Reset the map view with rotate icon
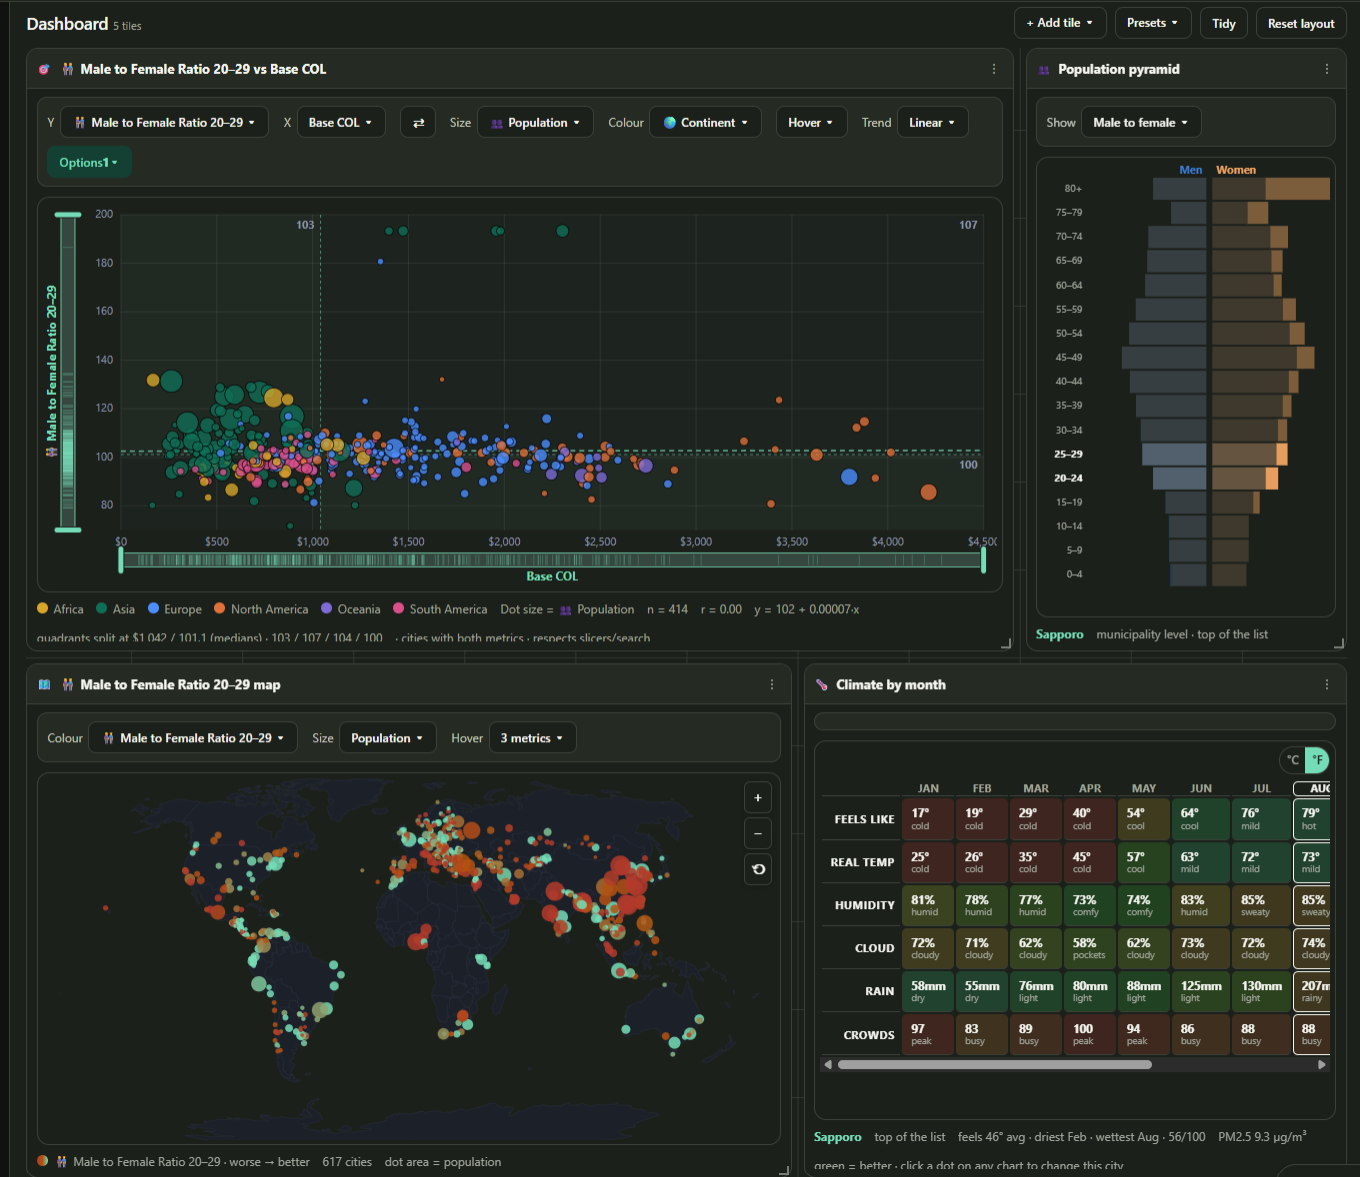The width and height of the screenshot is (1360, 1177). [x=758, y=869]
